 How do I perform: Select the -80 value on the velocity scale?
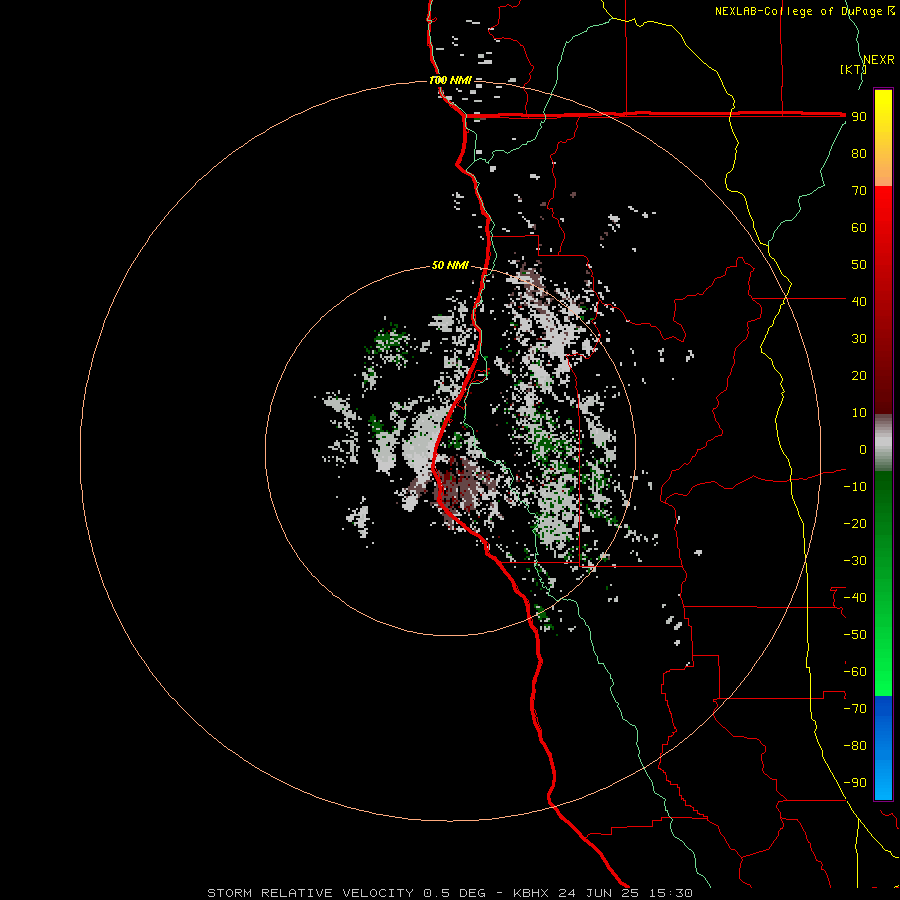[x=855, y=746]
